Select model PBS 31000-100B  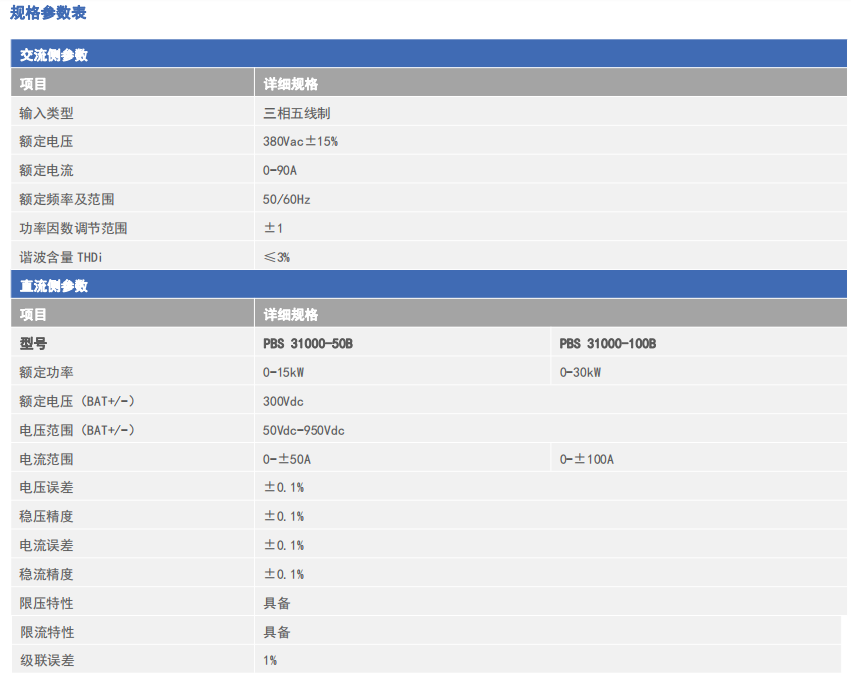[608, 344]
